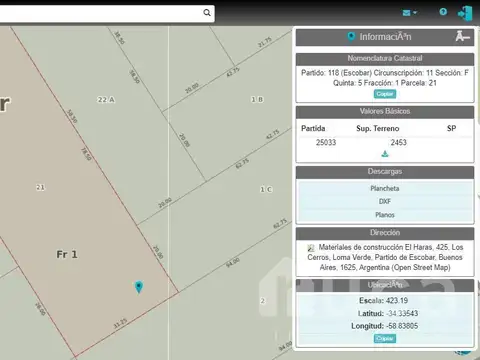Click the blue map location pin marker
Viewport: 480px width, 360px height.
tap(139, 287)
